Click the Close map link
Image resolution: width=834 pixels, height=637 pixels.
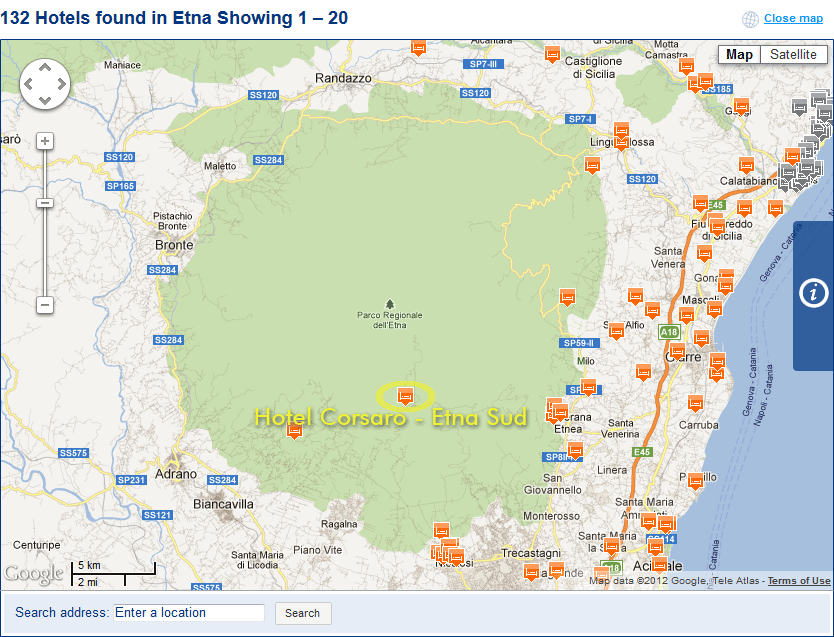(x=793, y=18)
